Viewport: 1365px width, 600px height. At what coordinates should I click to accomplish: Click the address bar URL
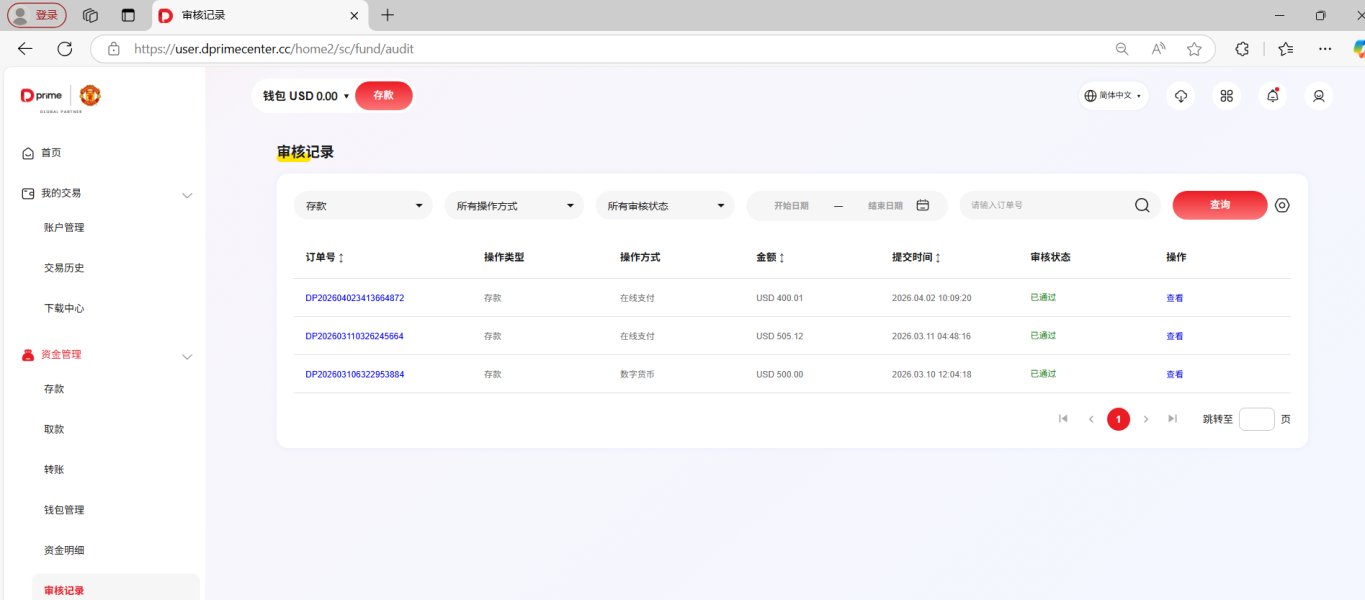[x=274, y=48]
